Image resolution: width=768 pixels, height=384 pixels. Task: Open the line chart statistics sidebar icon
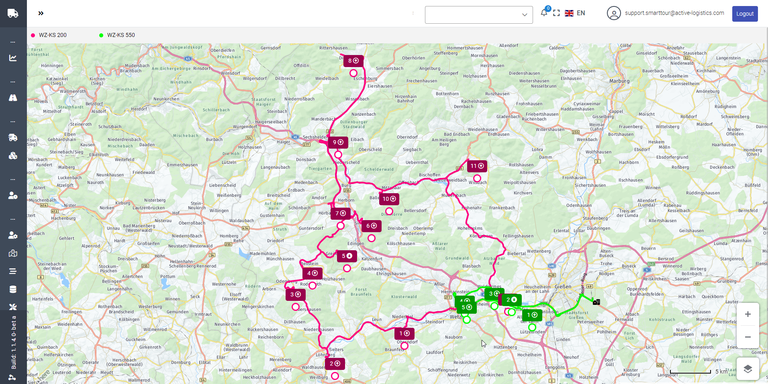pos(13,58)
